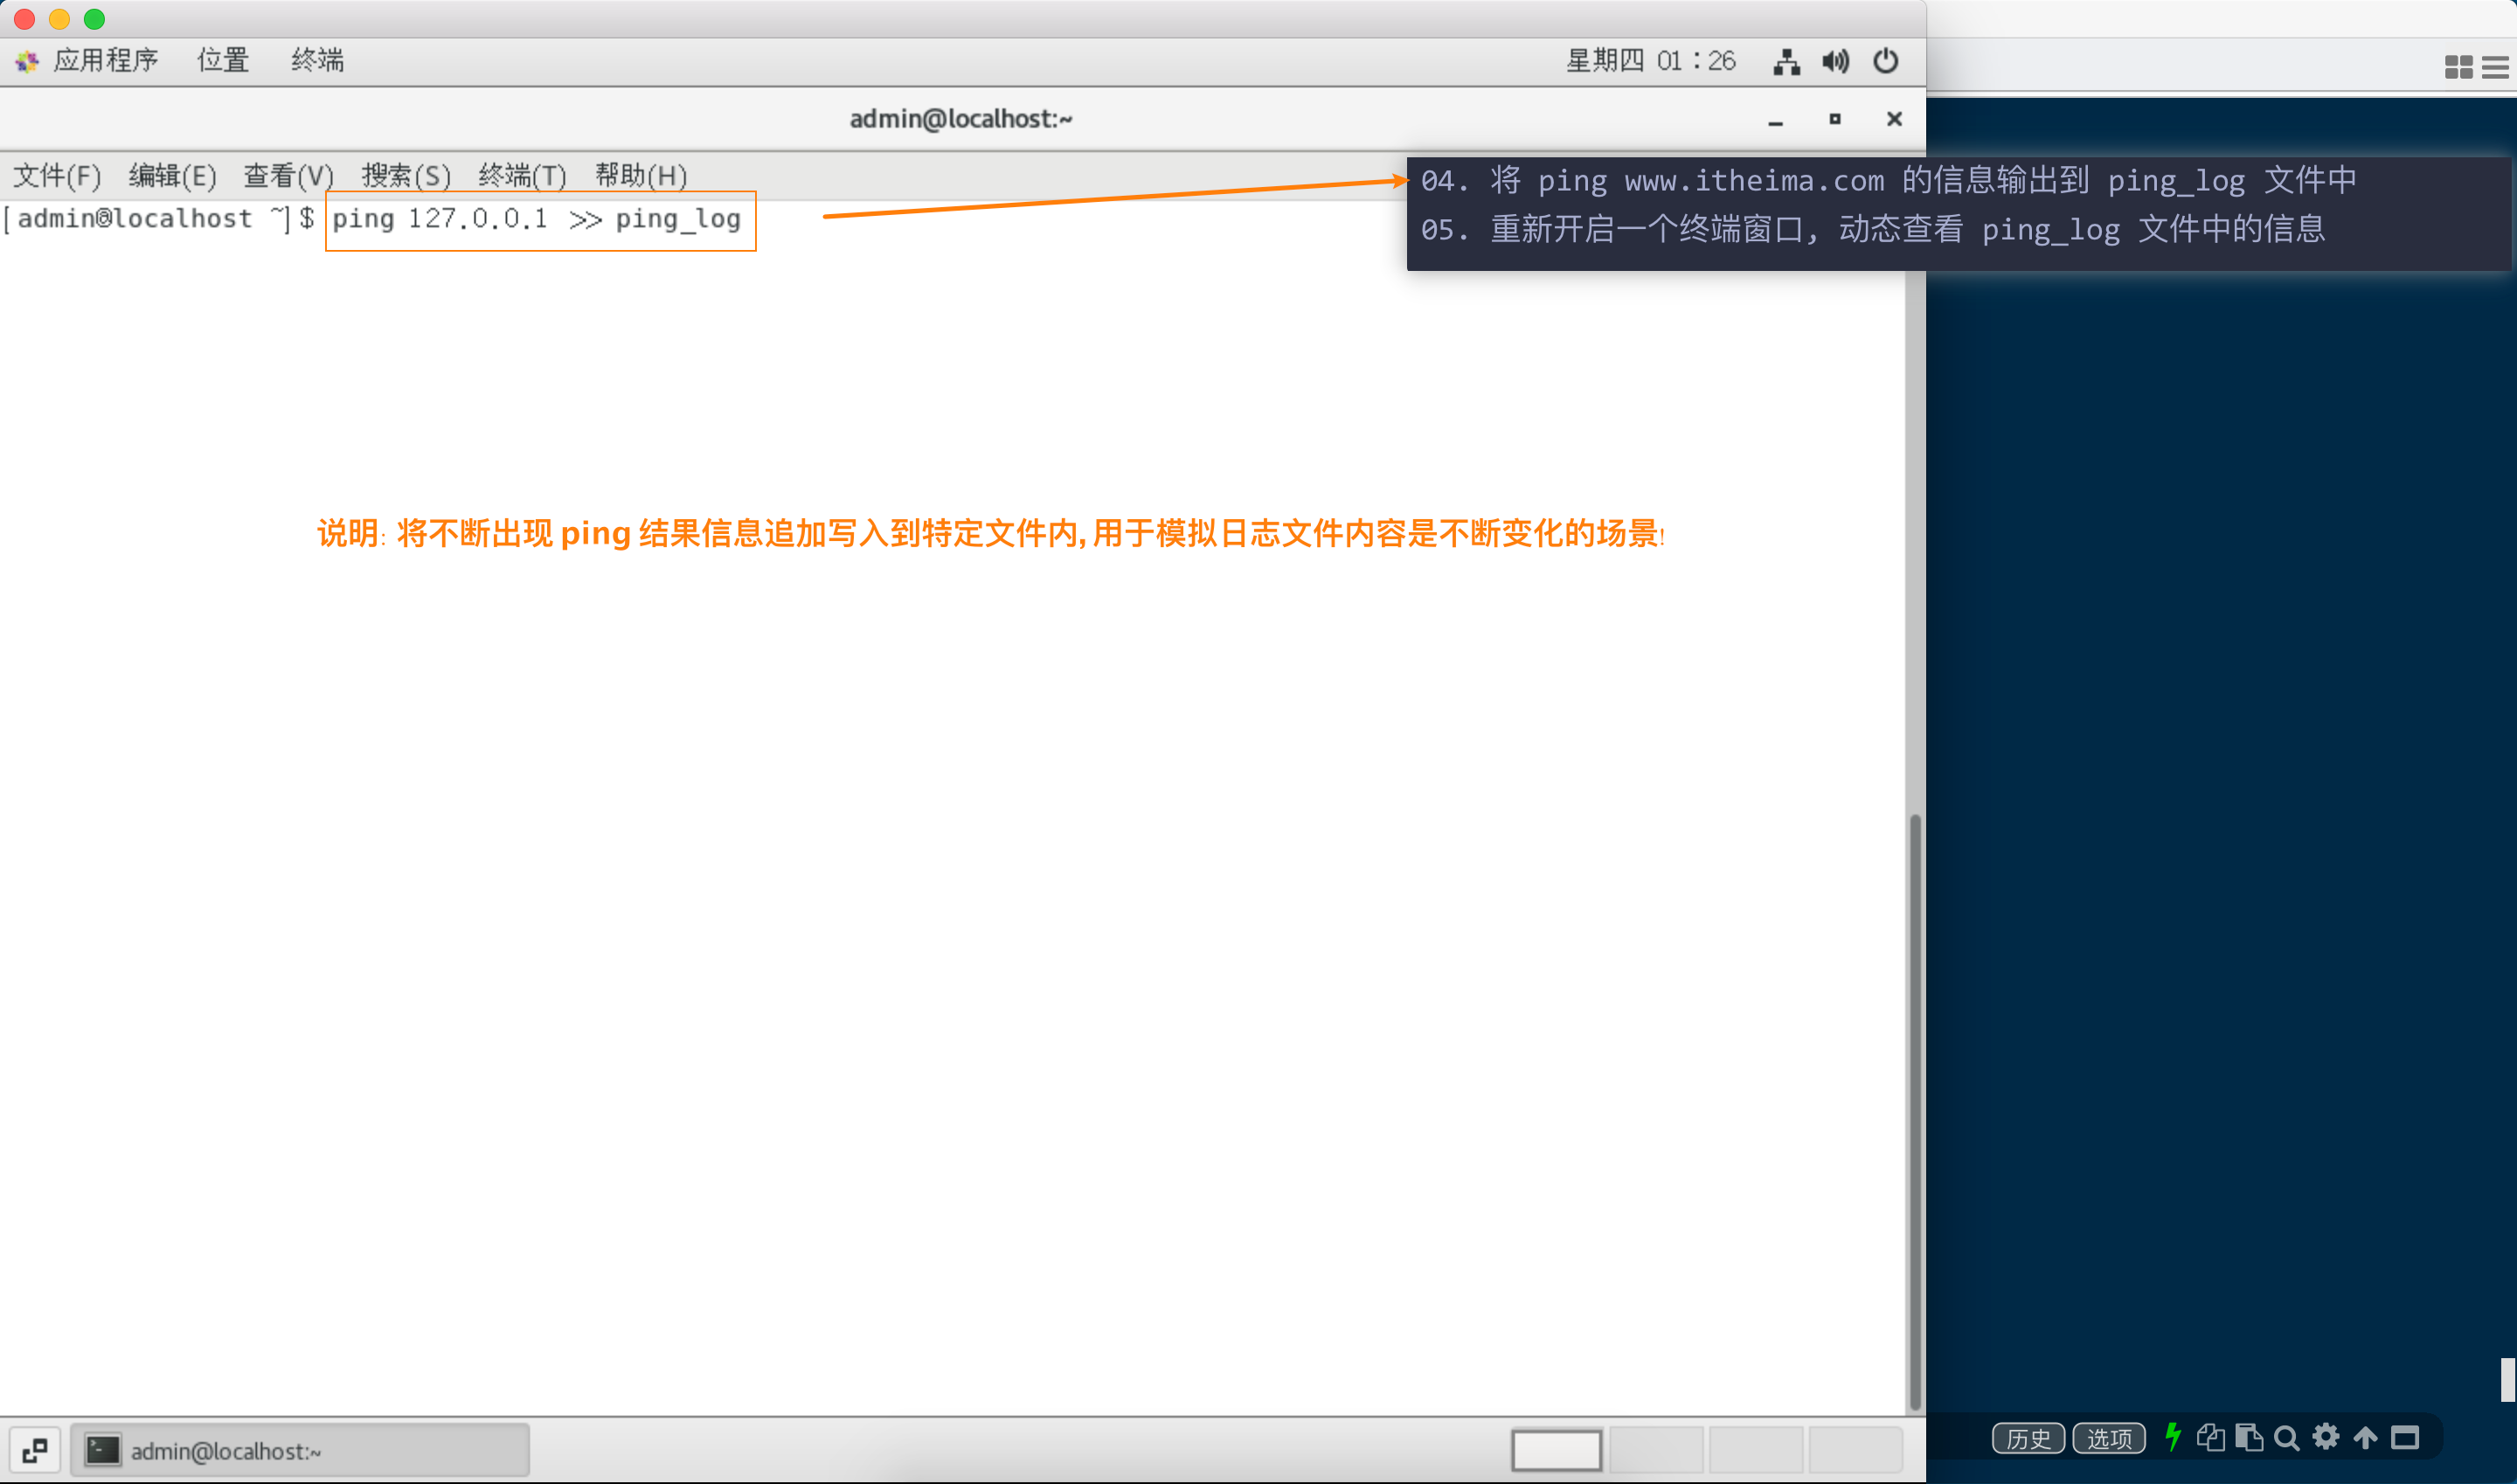The width and height of the screenshot is (2517, 1484).
Task: Open the 终端 menu in top panel
Action: tap(317, 60)
